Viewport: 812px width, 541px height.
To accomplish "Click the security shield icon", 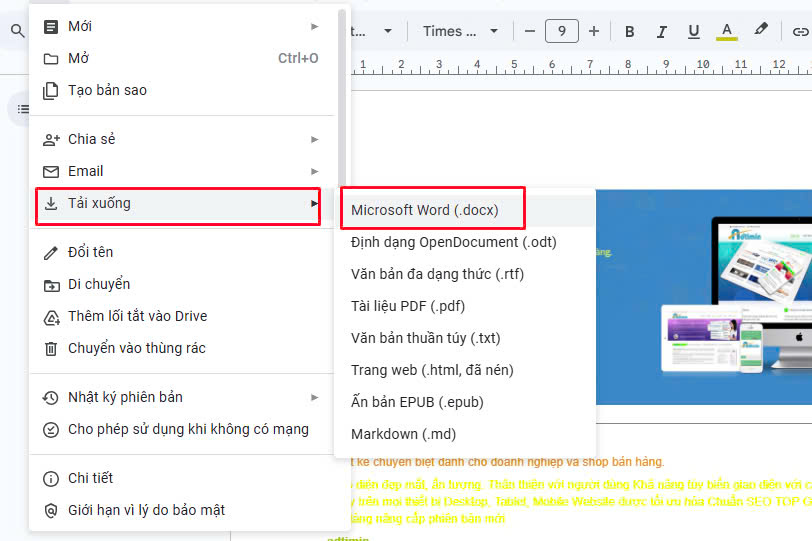I will coord(51,511).
